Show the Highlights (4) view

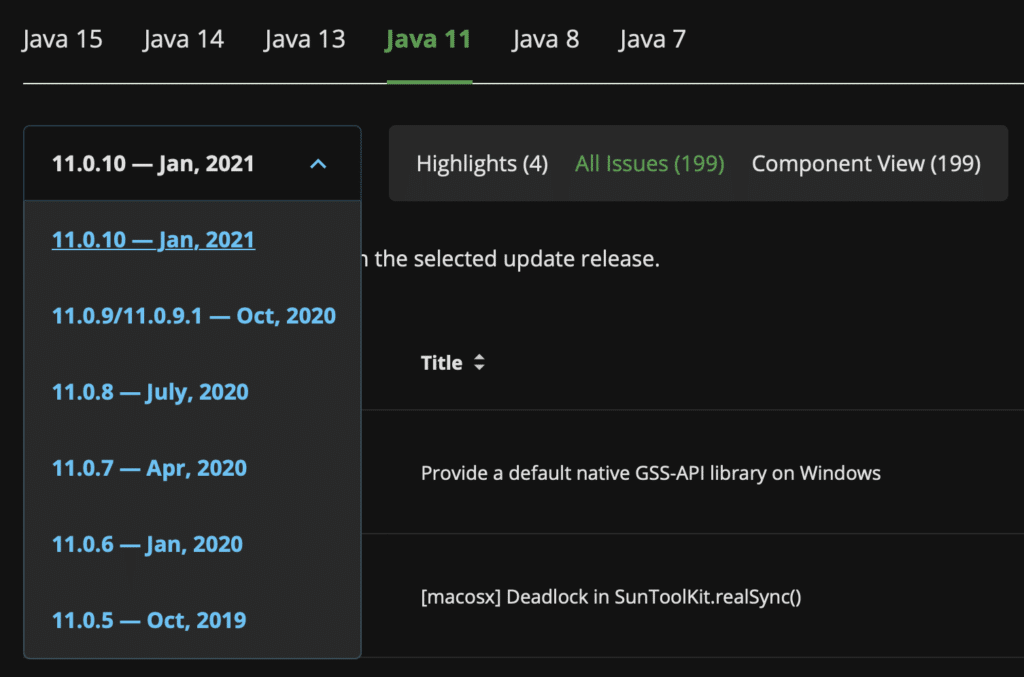point(482,163)
